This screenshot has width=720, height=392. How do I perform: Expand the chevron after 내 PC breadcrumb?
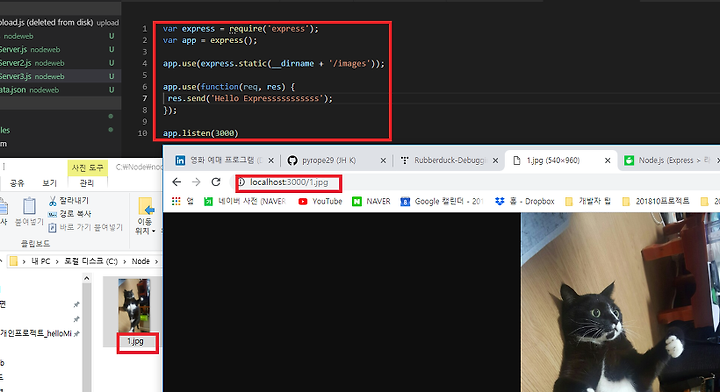[57, 261]
